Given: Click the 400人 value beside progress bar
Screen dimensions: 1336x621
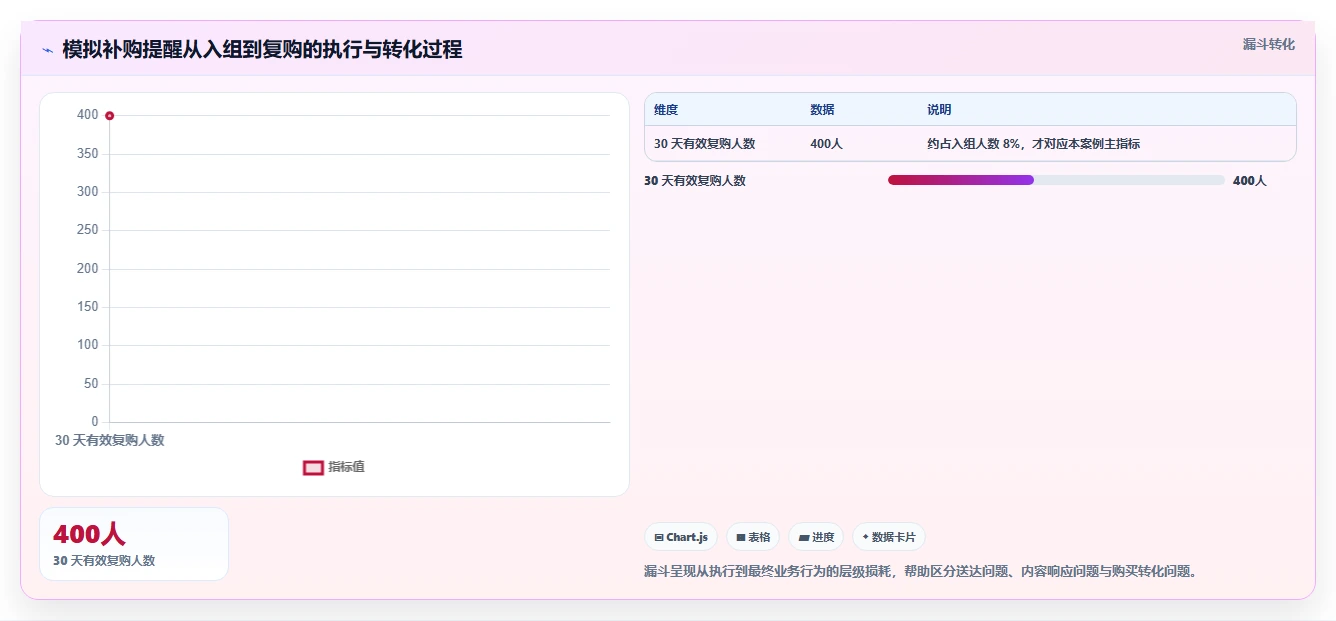Looking at the screenshot, I should (1250, 181).
